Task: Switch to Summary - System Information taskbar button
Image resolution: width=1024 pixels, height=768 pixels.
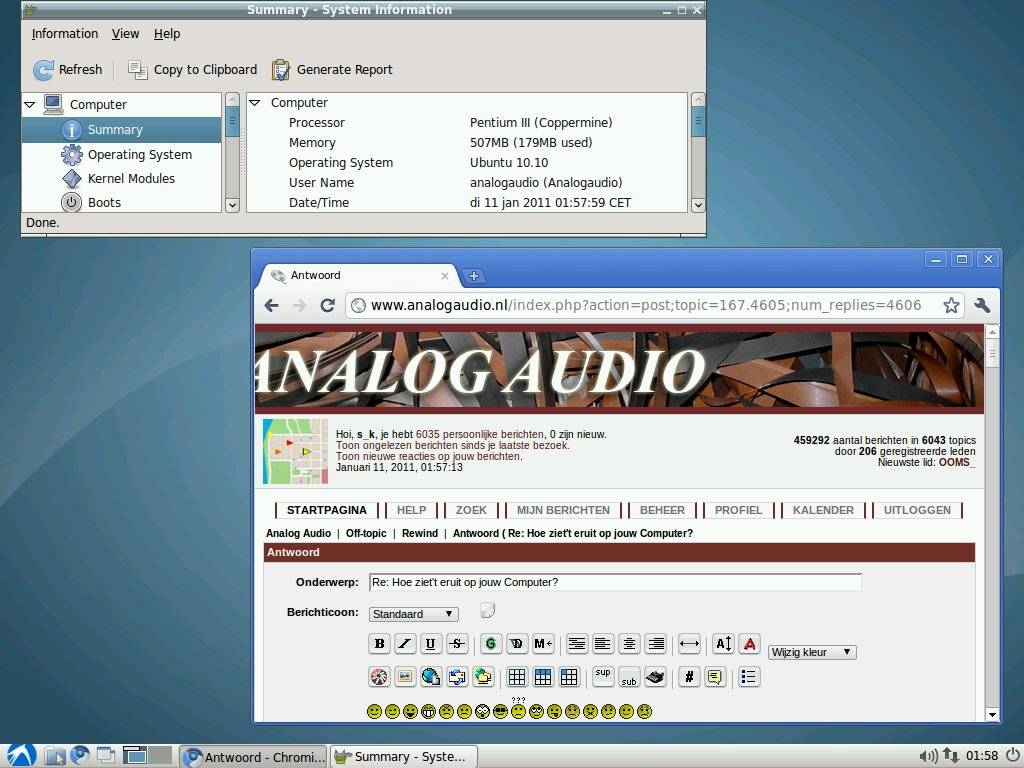Action: [x=404, y=757]
